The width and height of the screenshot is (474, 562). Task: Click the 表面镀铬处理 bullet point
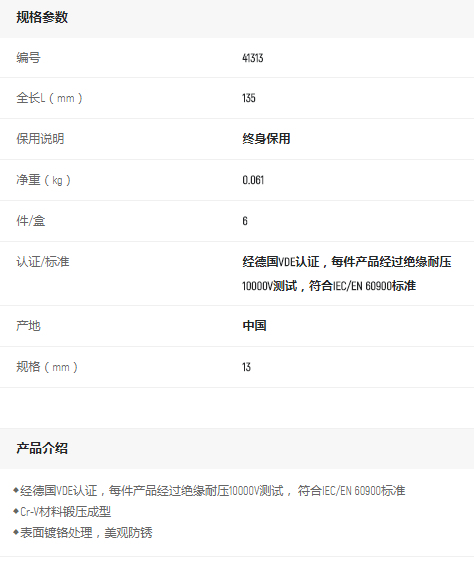coord(83,533)
